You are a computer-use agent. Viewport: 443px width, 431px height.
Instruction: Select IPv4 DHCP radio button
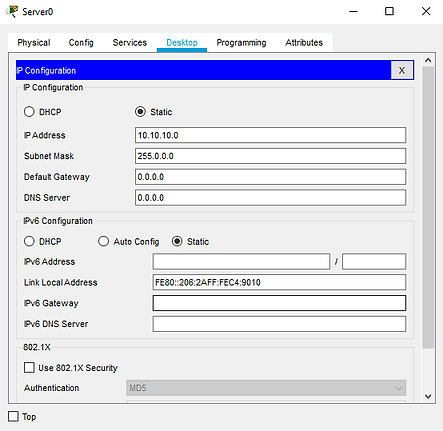point(29,112)
